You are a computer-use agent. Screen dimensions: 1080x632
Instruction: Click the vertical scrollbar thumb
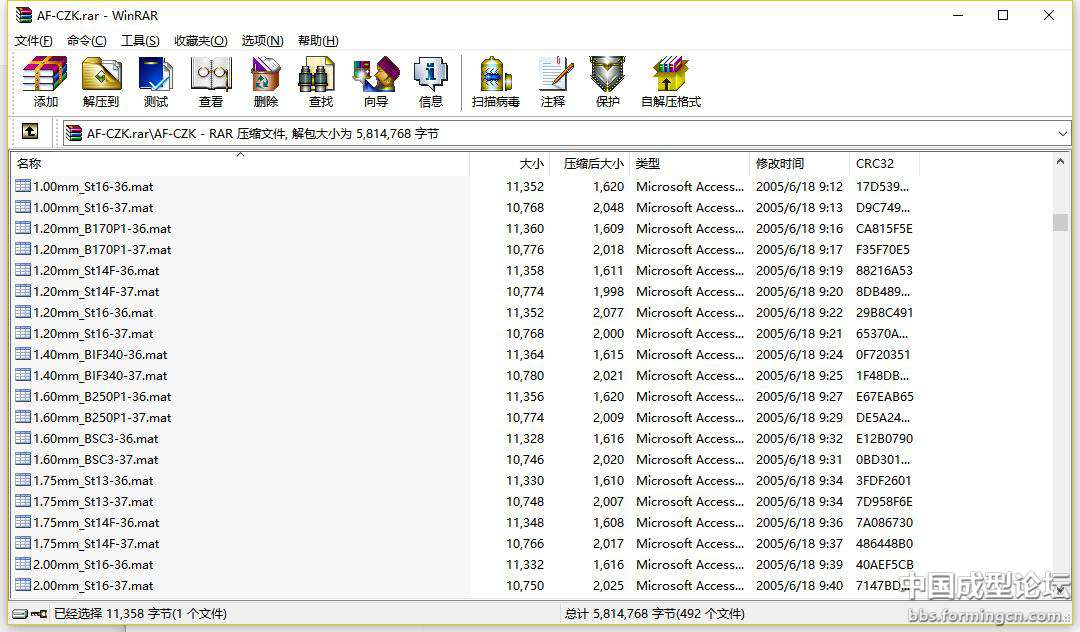coord(1060,222)
